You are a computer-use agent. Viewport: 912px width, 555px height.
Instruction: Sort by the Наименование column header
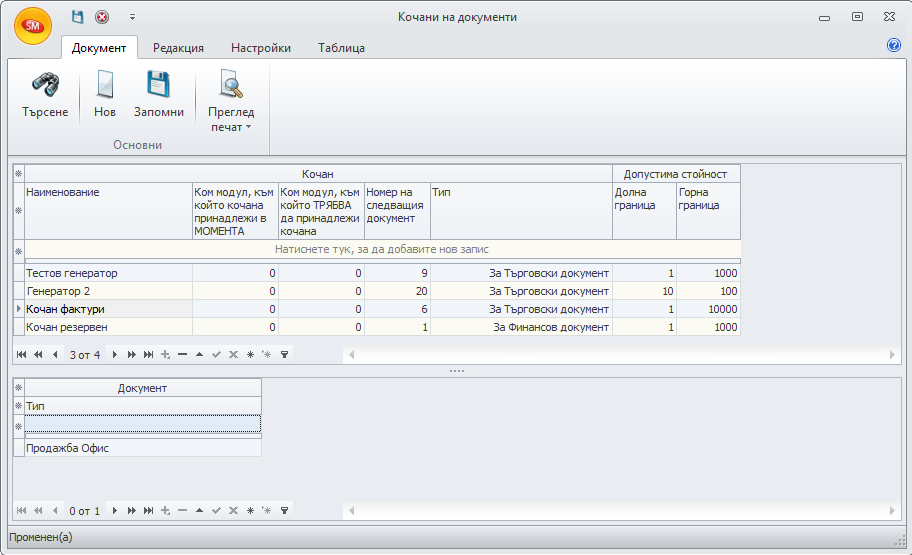(108, 211)
